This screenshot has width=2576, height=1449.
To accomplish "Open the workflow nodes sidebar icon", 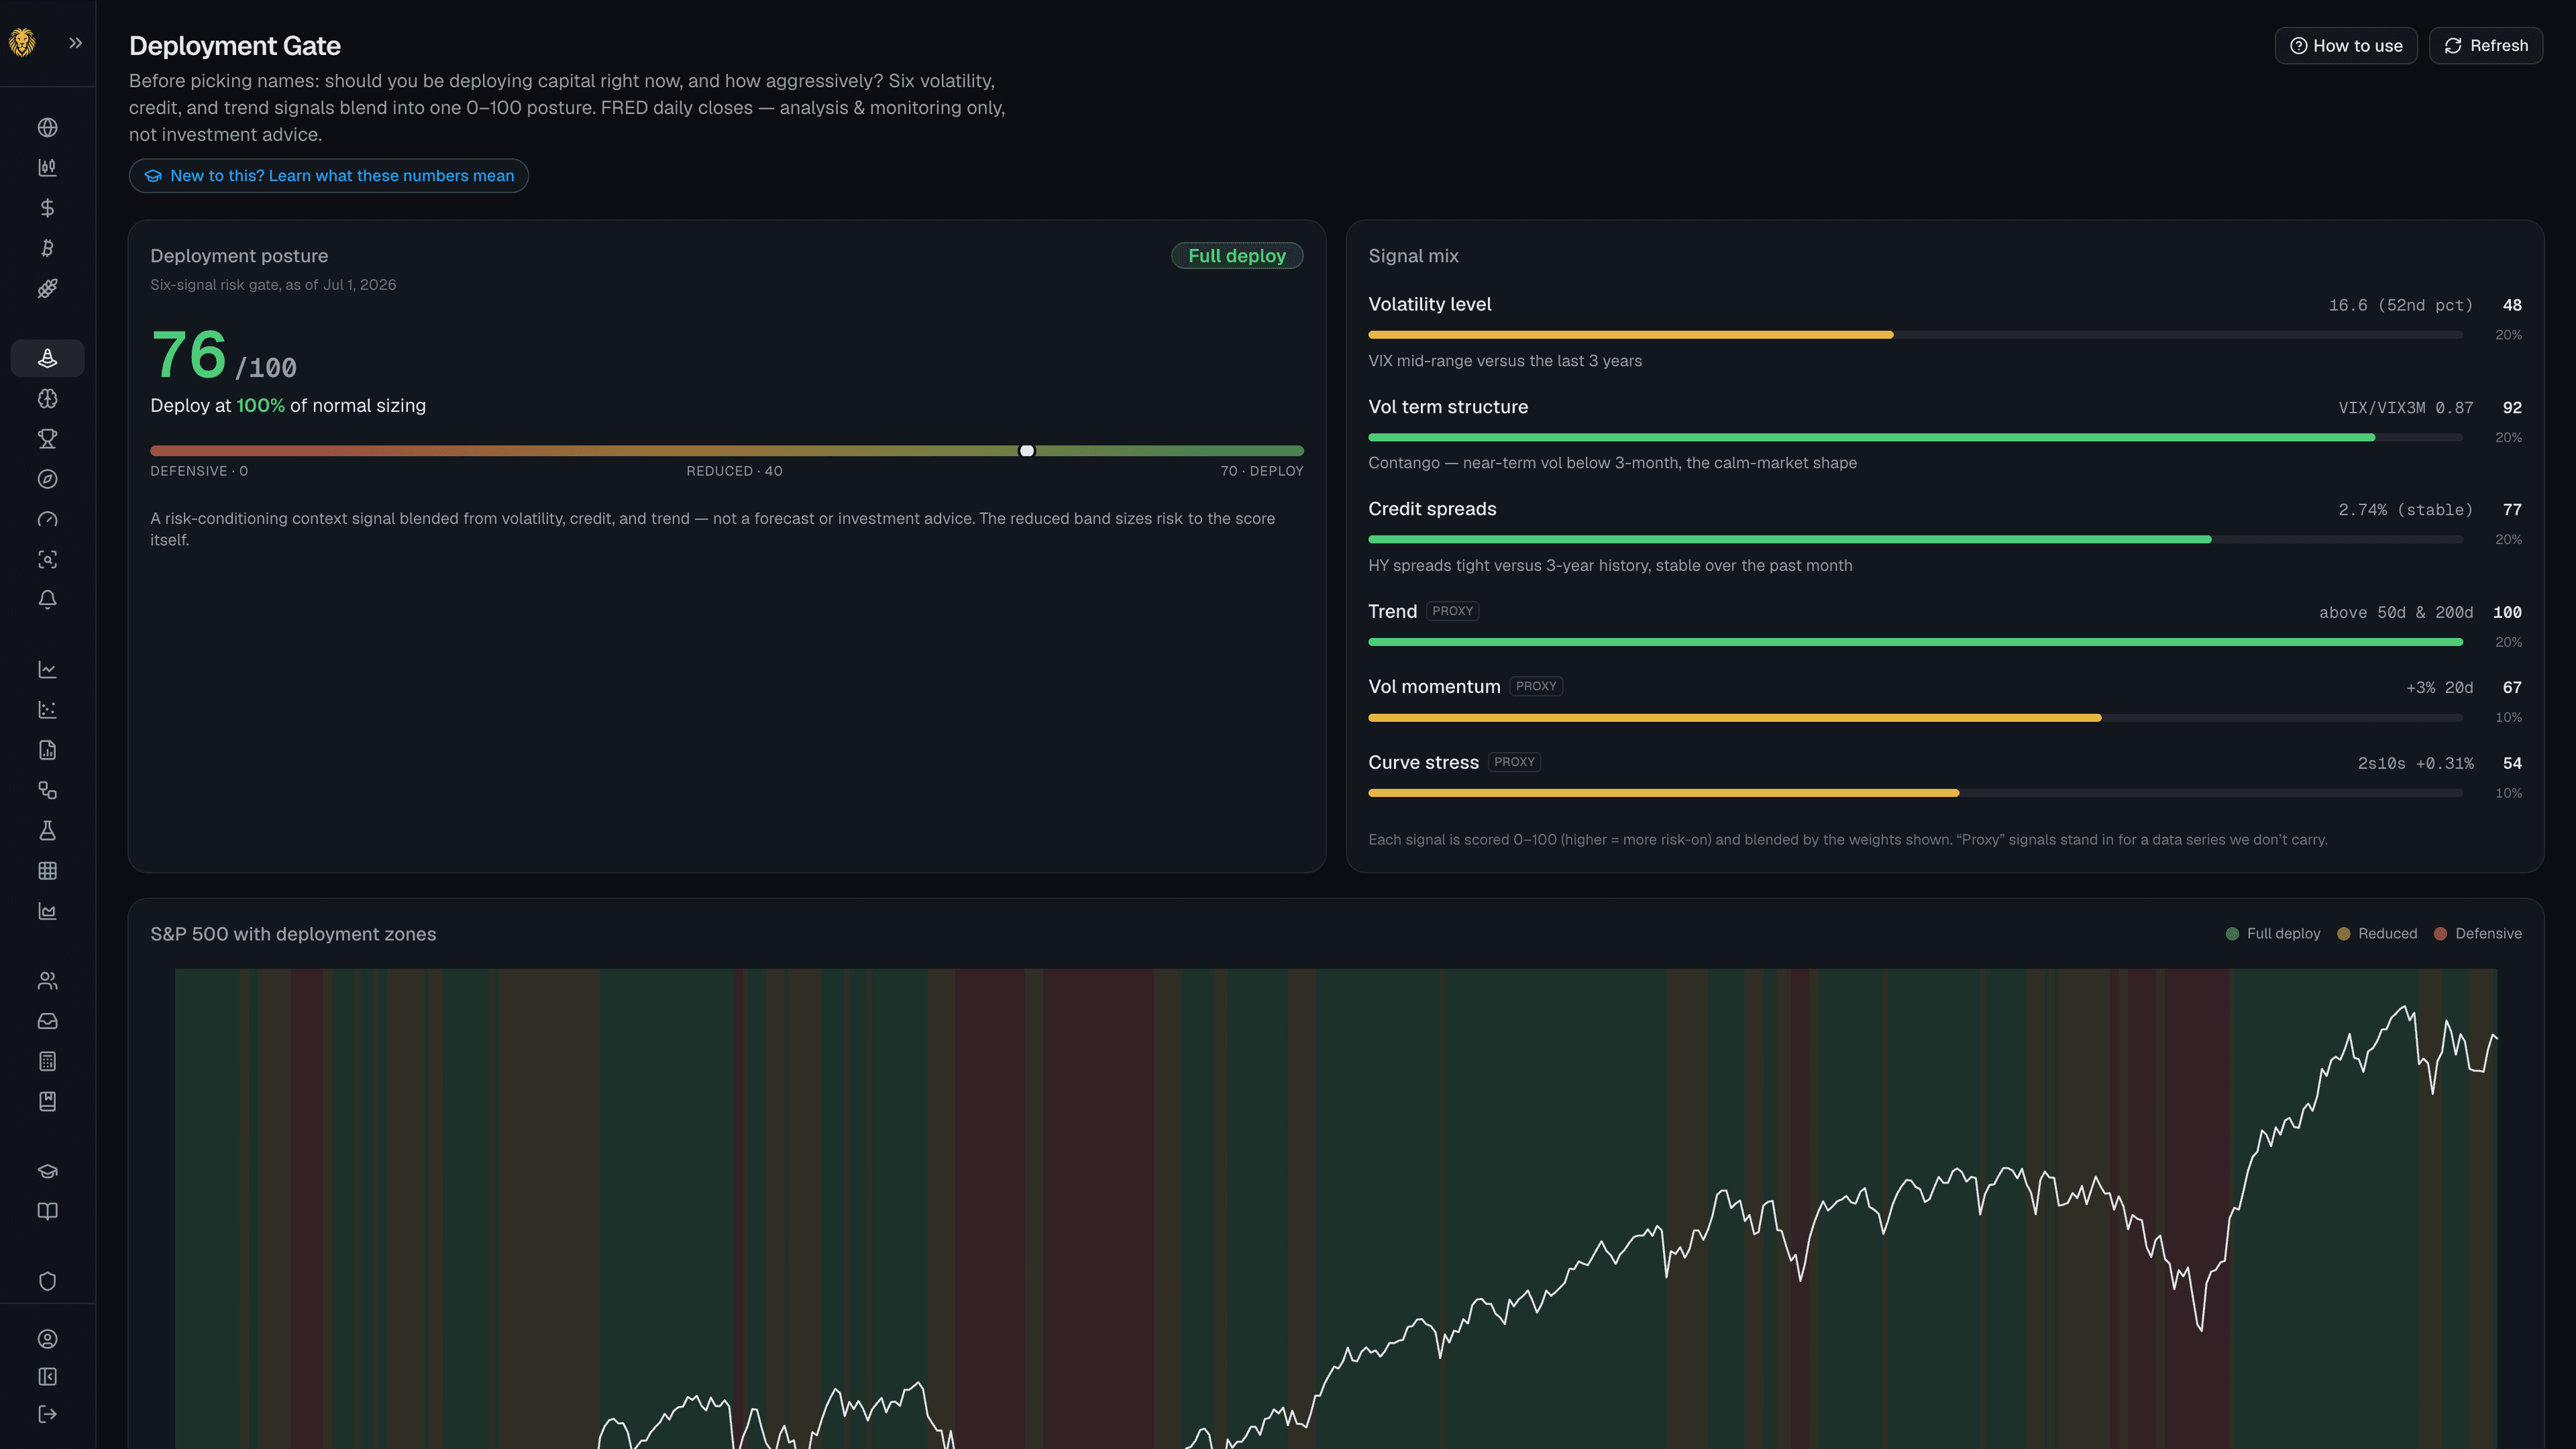I will click(x=47, y=790).
